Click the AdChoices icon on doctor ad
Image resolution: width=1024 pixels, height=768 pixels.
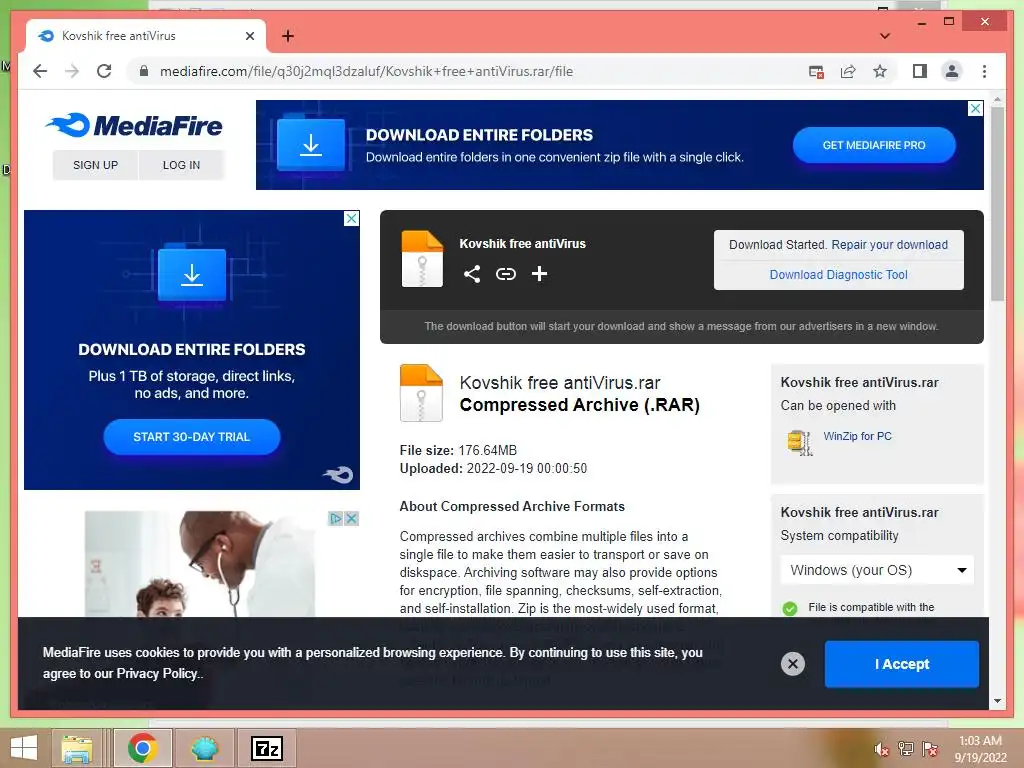(x=336, y=519)
